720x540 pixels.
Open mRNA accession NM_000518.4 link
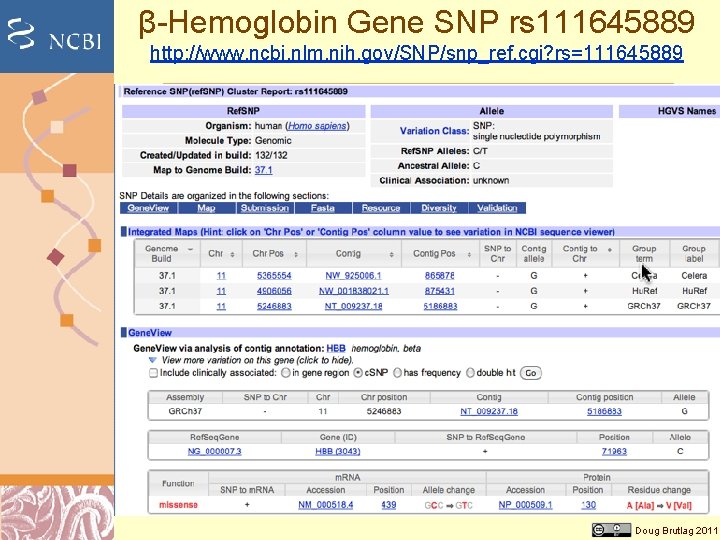(326, 505)
